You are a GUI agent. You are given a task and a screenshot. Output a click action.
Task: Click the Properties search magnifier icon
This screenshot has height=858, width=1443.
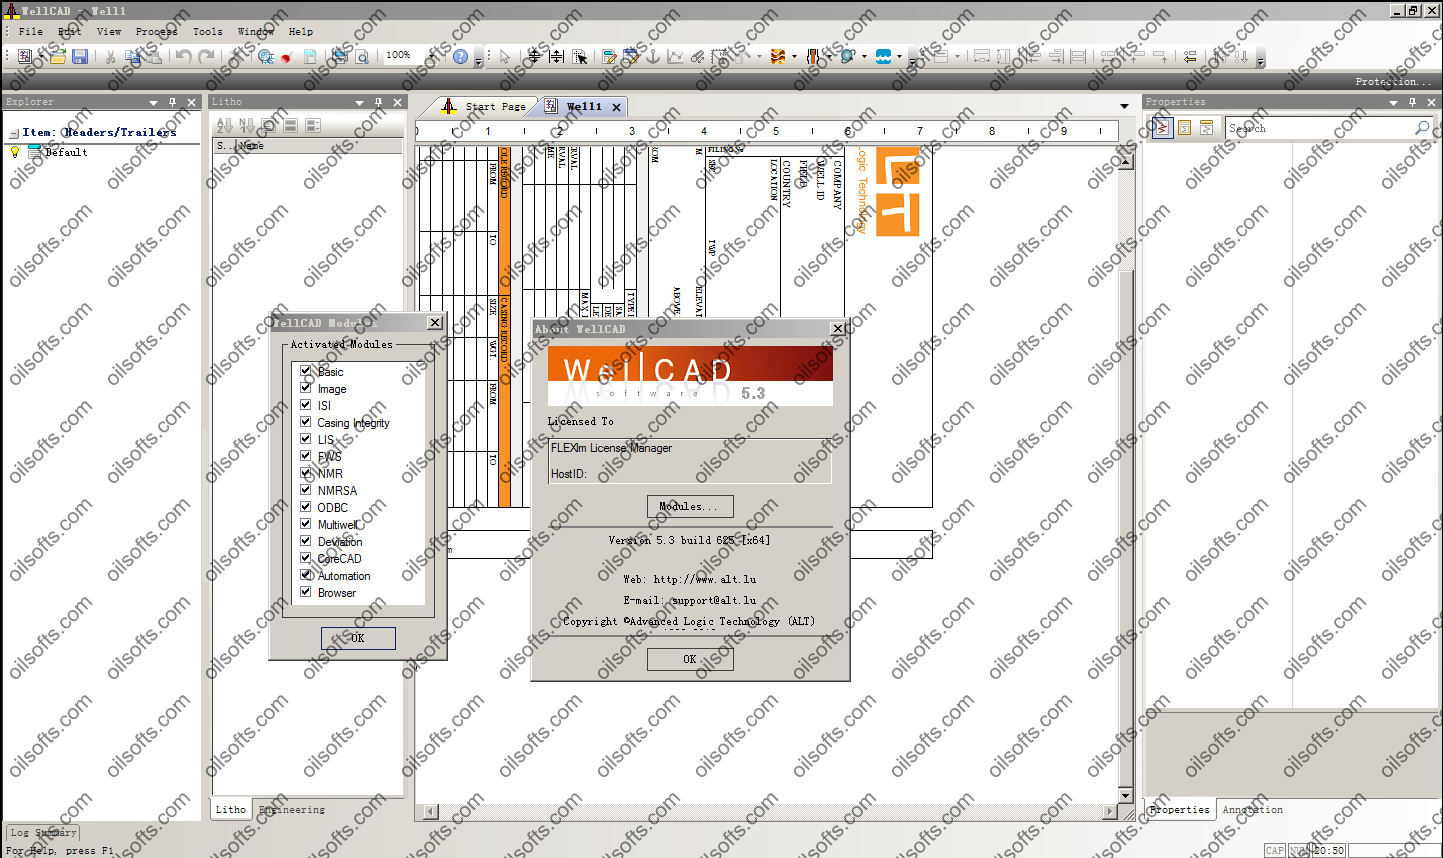coord(1422,128)
